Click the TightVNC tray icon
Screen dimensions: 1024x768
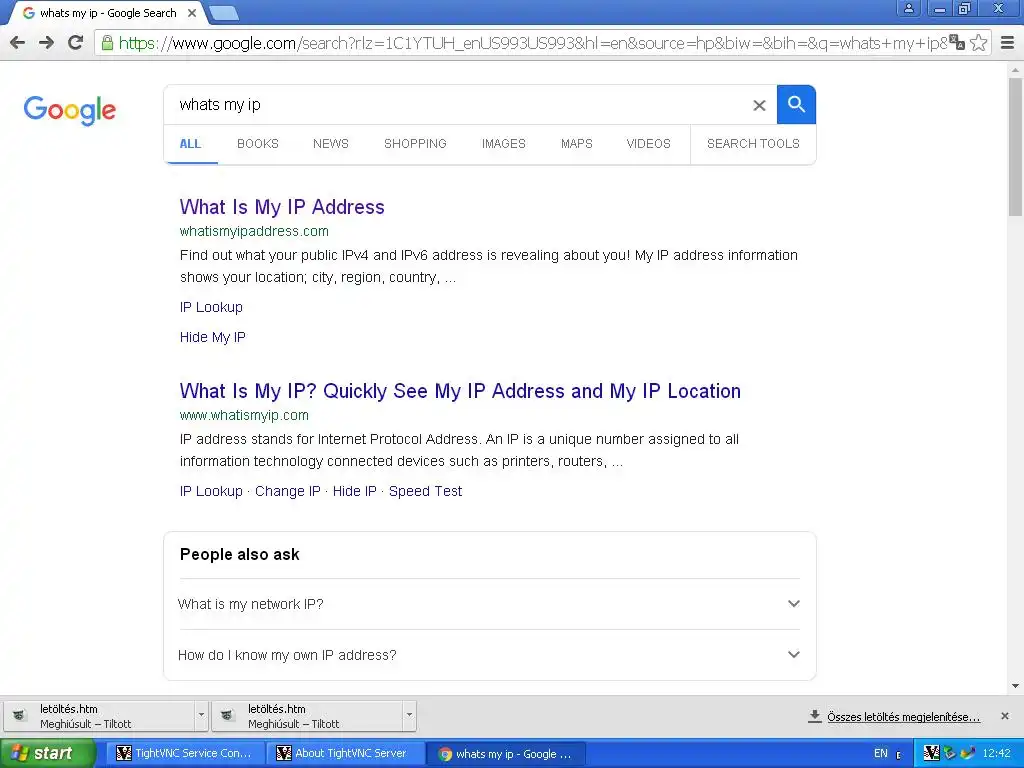931,753
